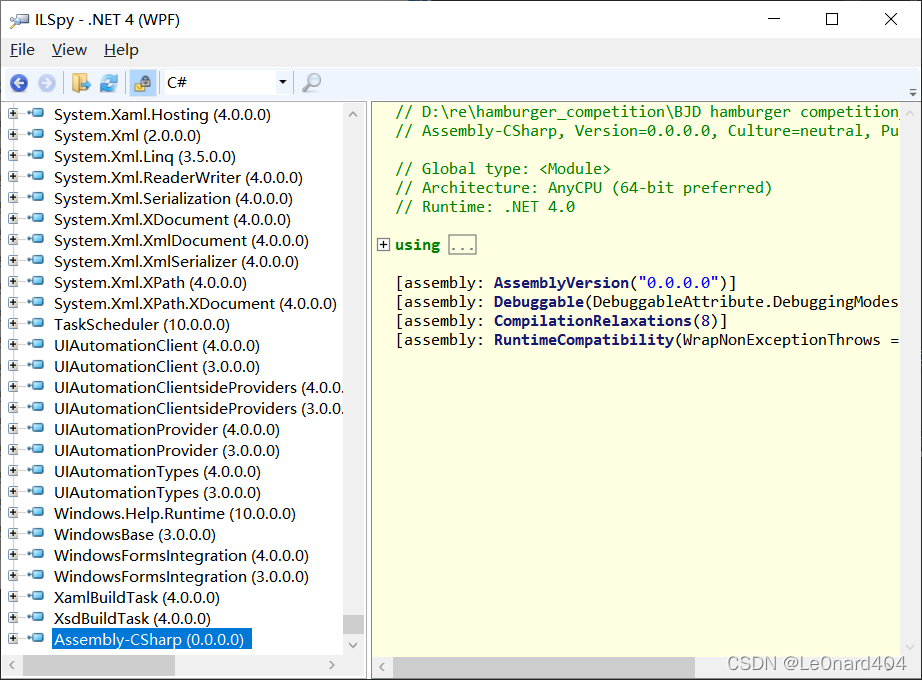This screenshot has height=680, width=922.
Task: Click the toolbar overflow arrow
Action: 913,92
